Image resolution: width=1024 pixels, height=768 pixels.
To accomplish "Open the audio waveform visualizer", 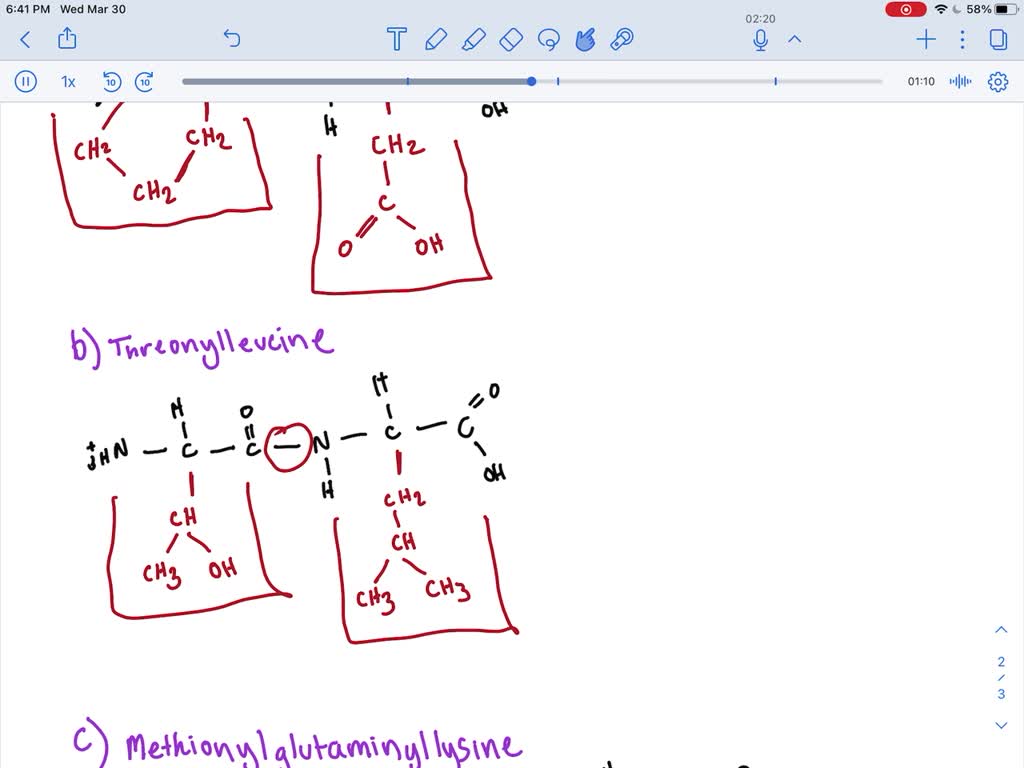I will (959, 82).
